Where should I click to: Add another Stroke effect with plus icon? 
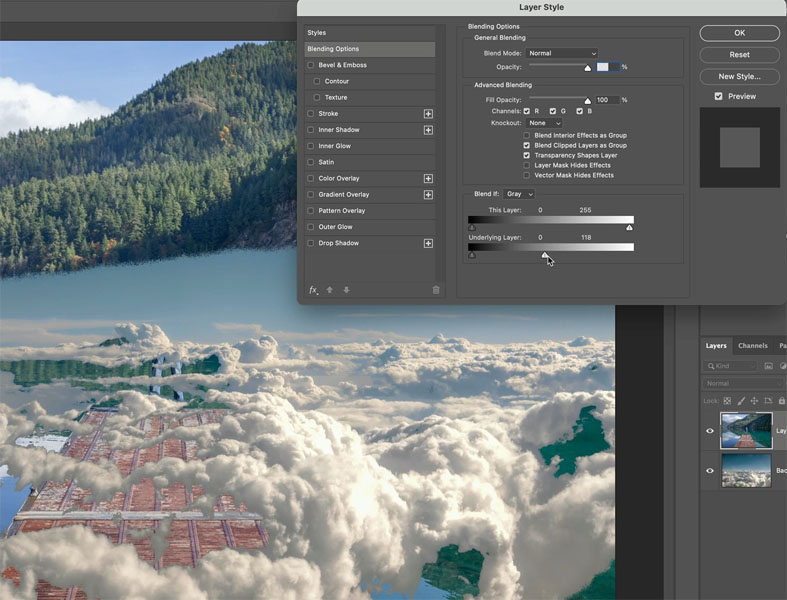[x=428, y=114]
